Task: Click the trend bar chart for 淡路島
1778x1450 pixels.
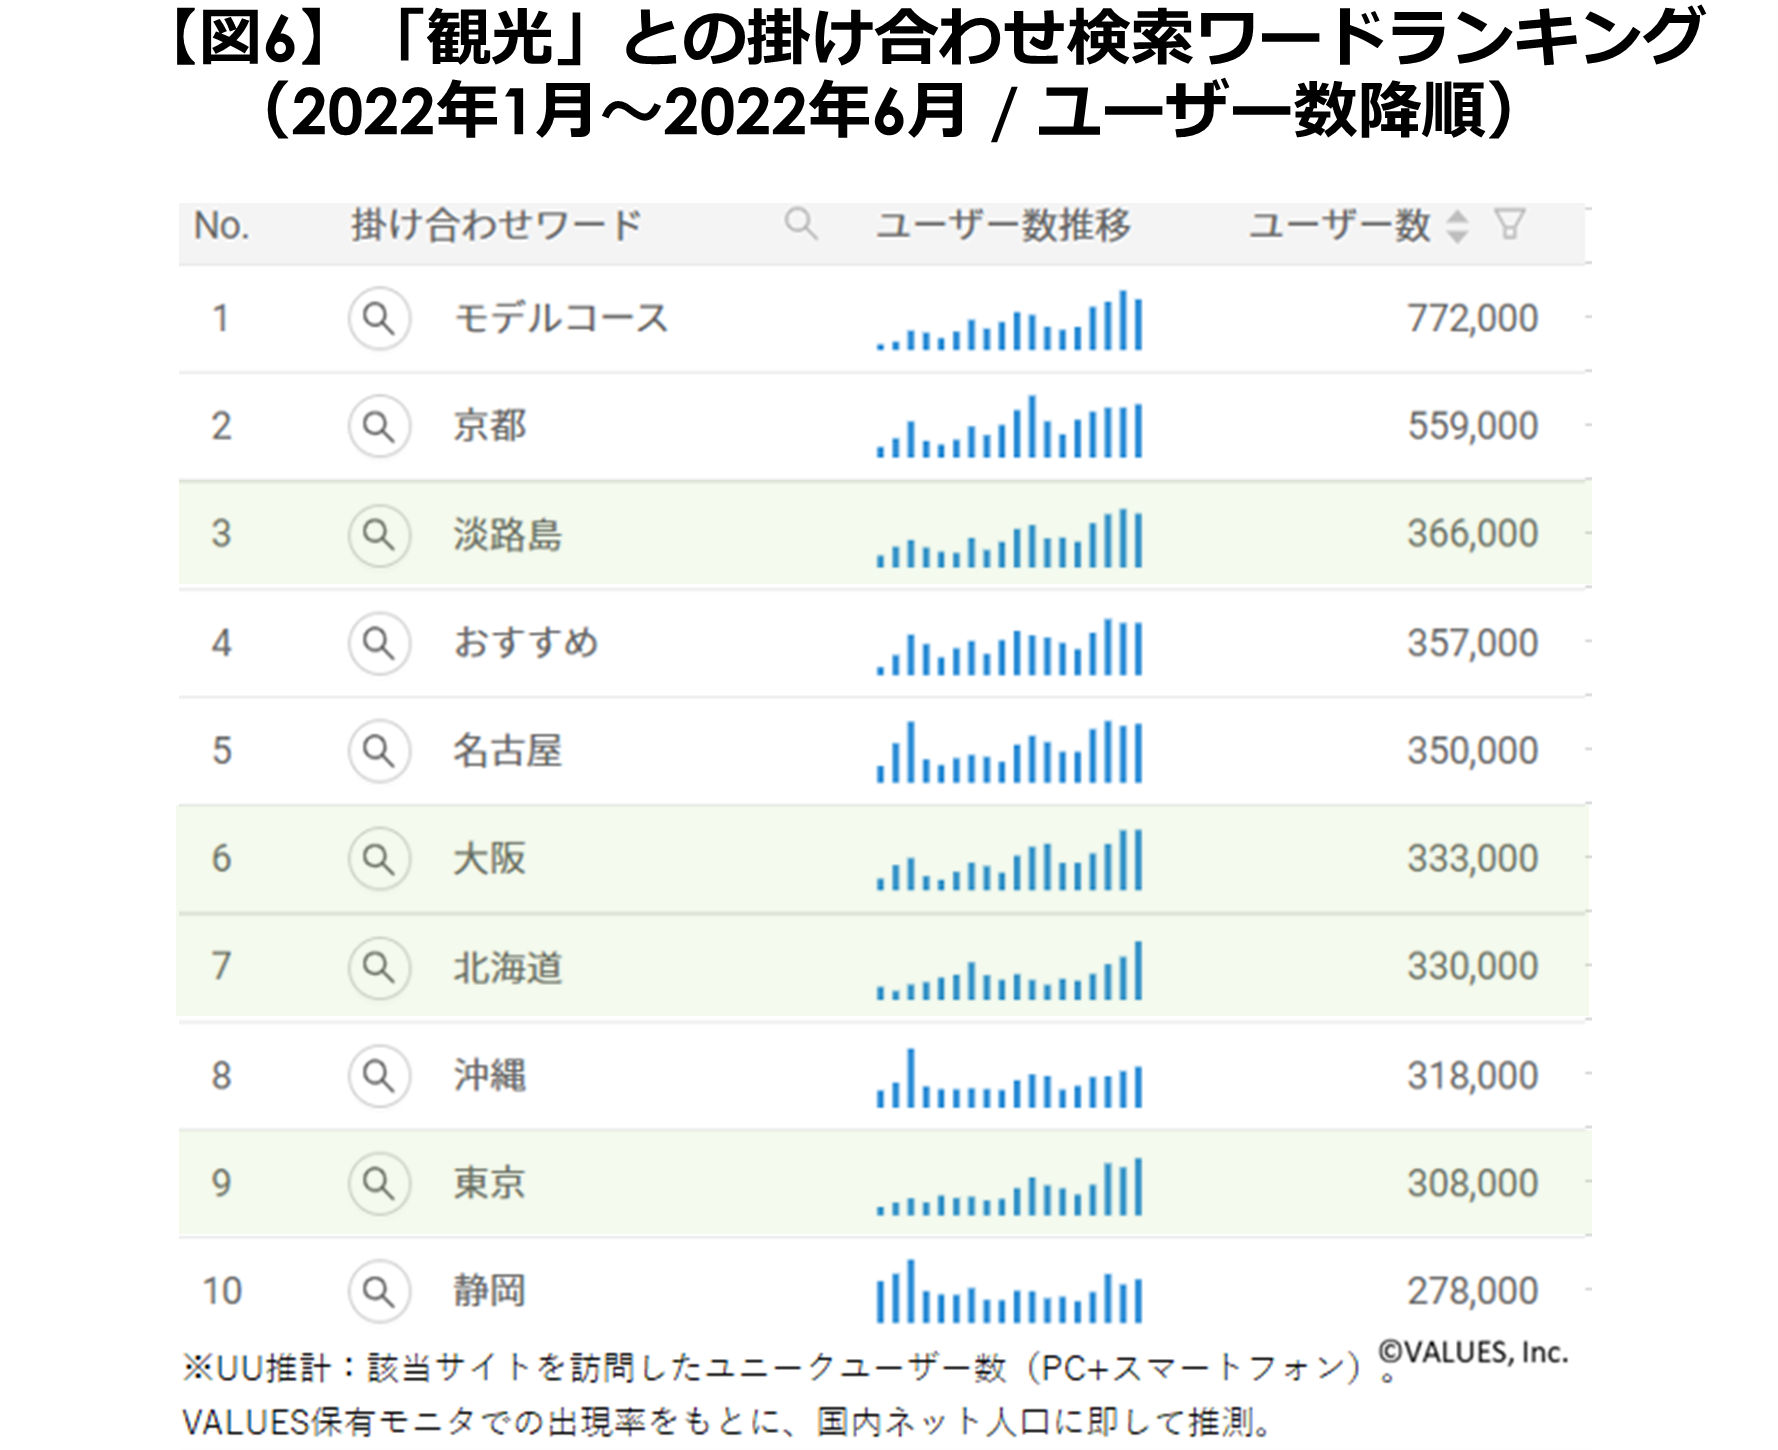Action: [1009, 538]
